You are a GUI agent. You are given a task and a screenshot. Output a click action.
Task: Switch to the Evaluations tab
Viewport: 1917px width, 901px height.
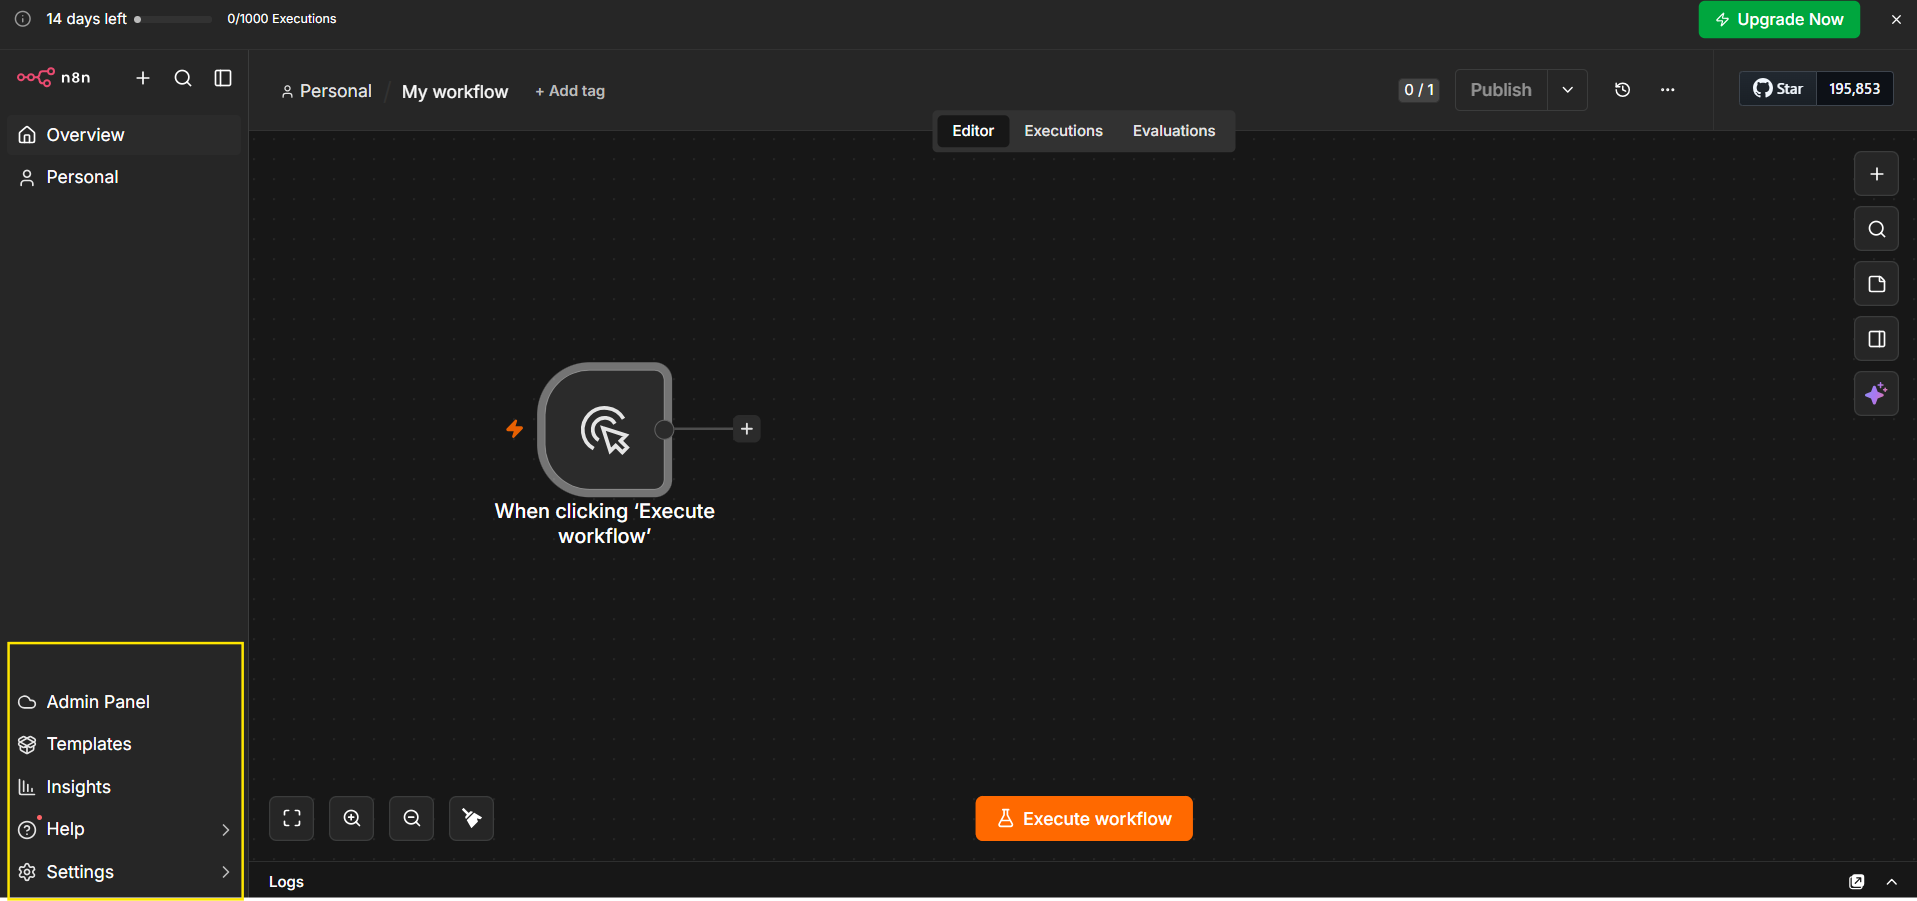pos(1174,131)
